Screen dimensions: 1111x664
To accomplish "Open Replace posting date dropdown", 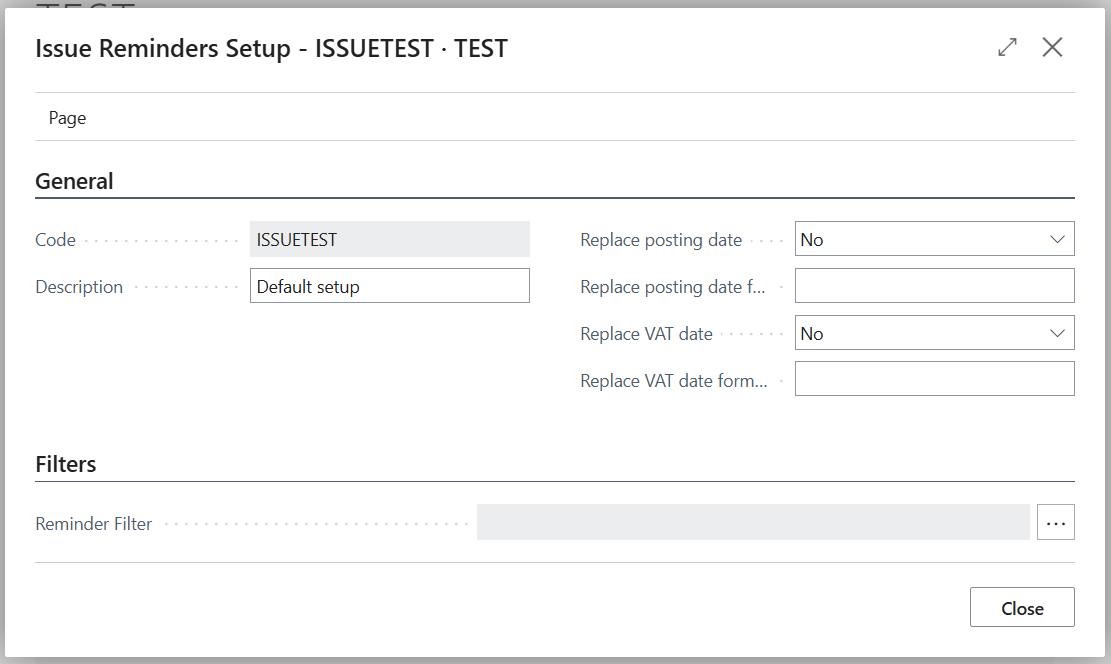I will tap(935, 240).
